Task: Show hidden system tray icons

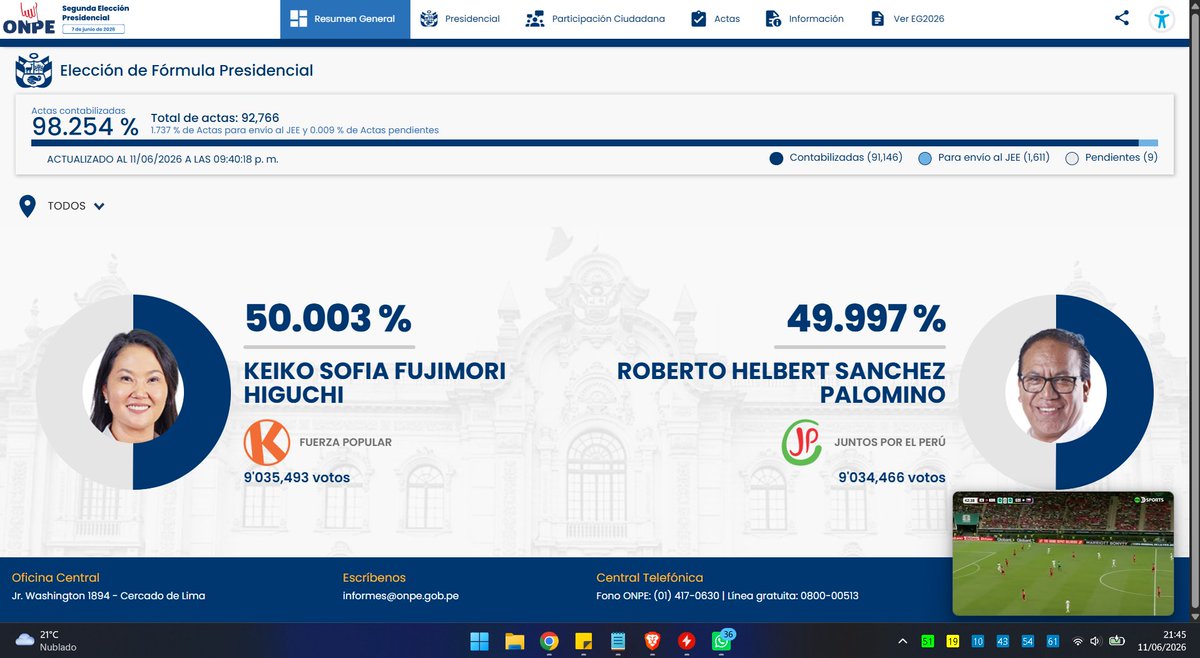Action: coord(902,641)
